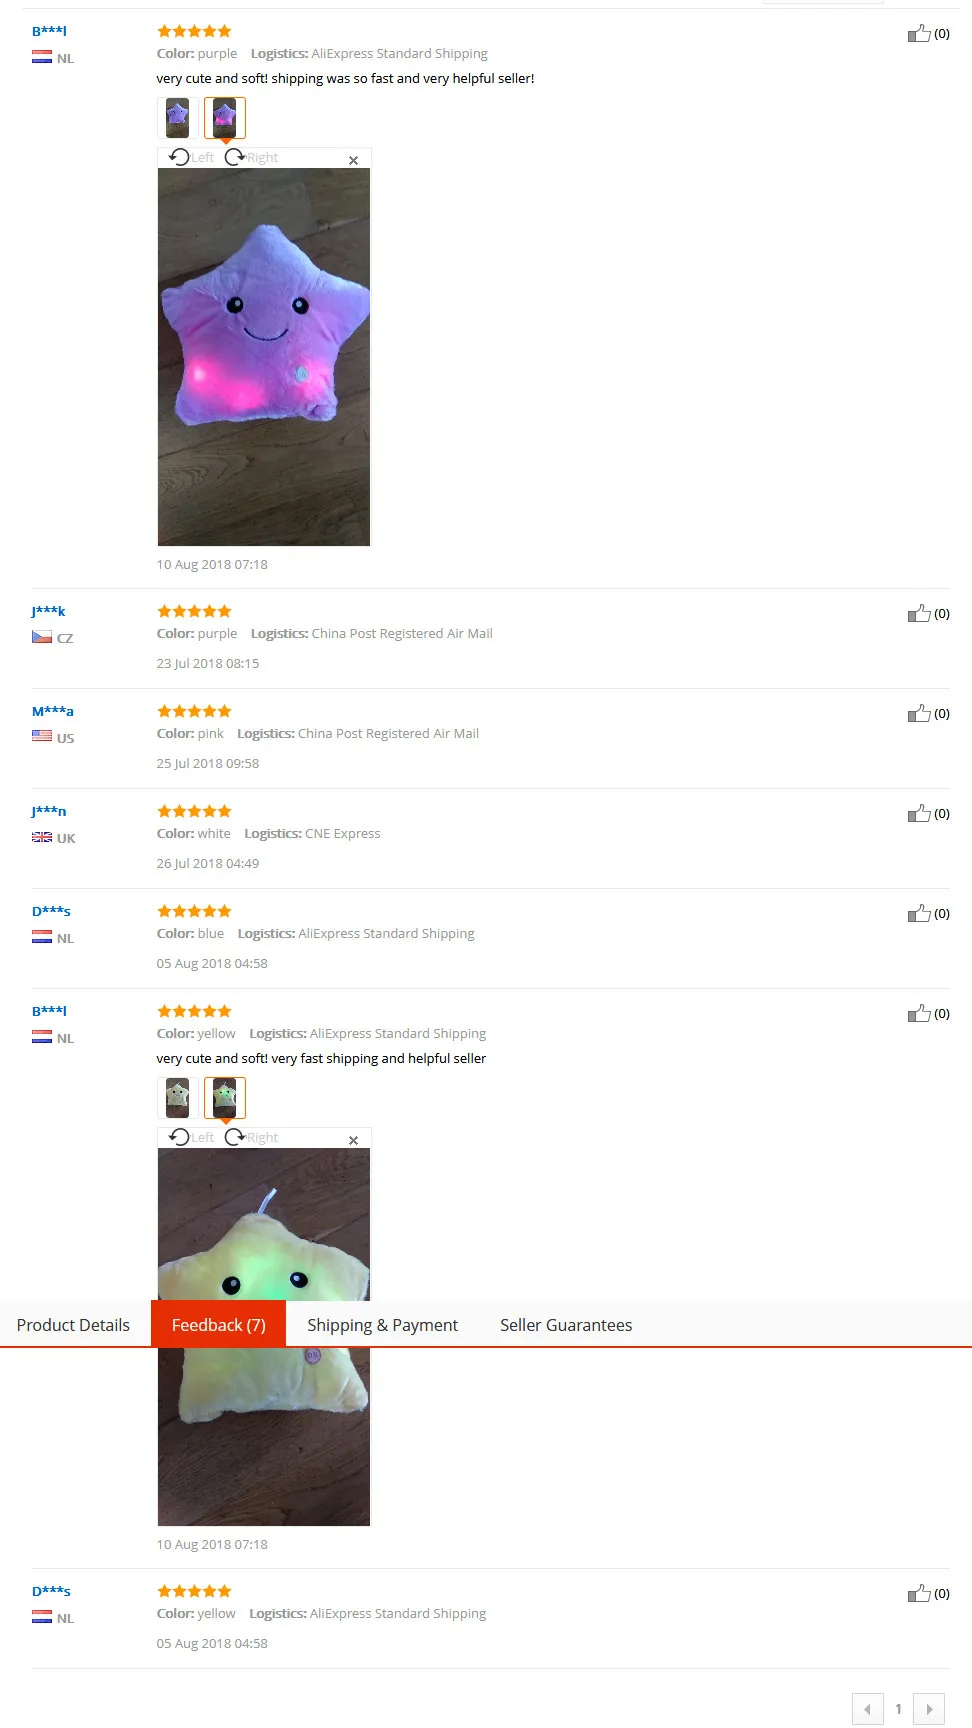Open reviewer J***k's profile link
The image size is (972, 1728).
click(48, 611)
